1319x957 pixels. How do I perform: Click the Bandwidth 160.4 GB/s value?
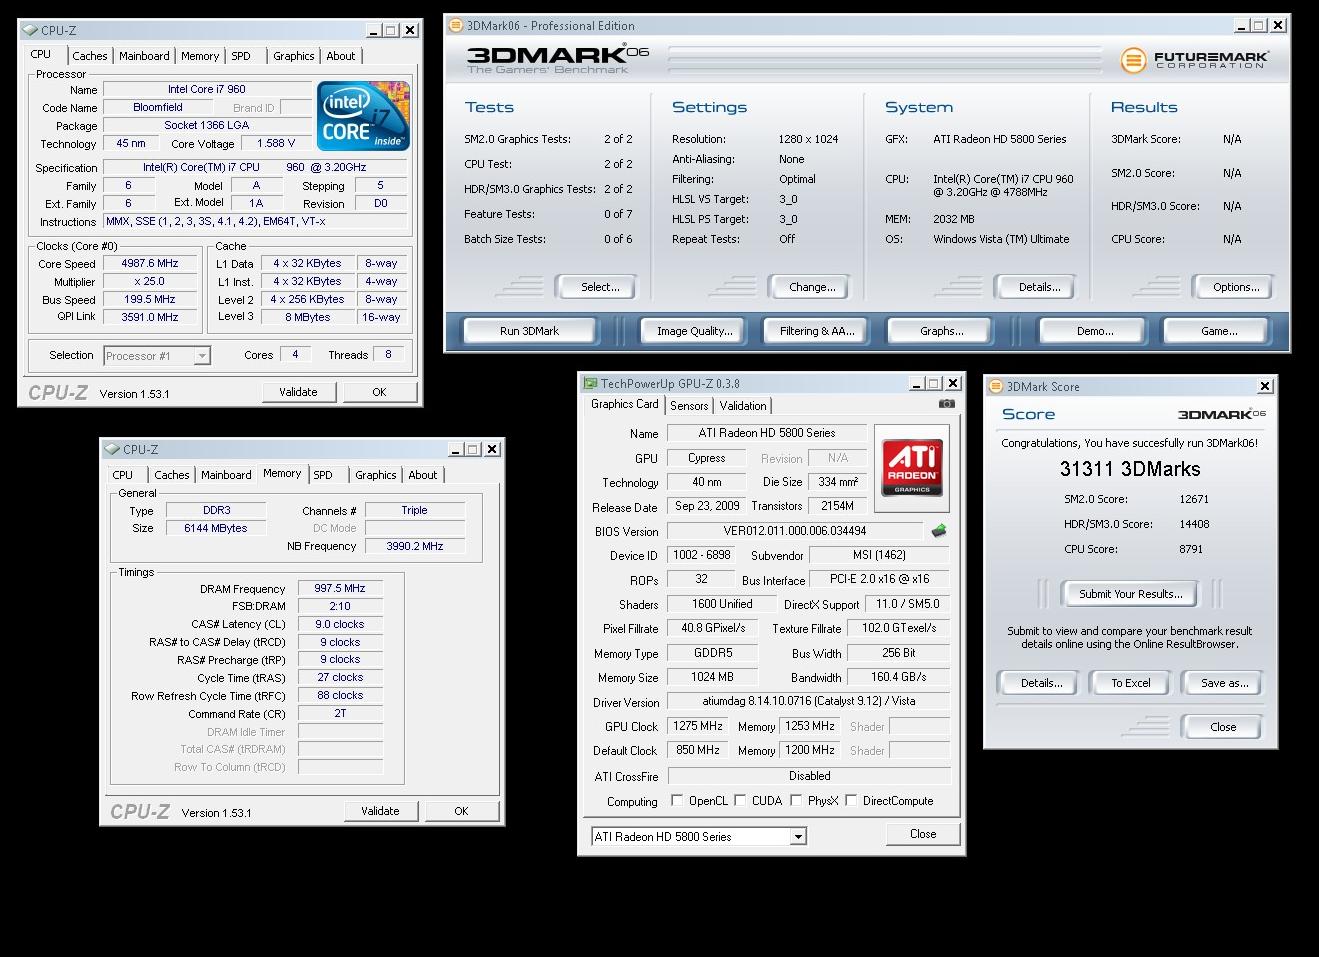click(x=898, y=677)
